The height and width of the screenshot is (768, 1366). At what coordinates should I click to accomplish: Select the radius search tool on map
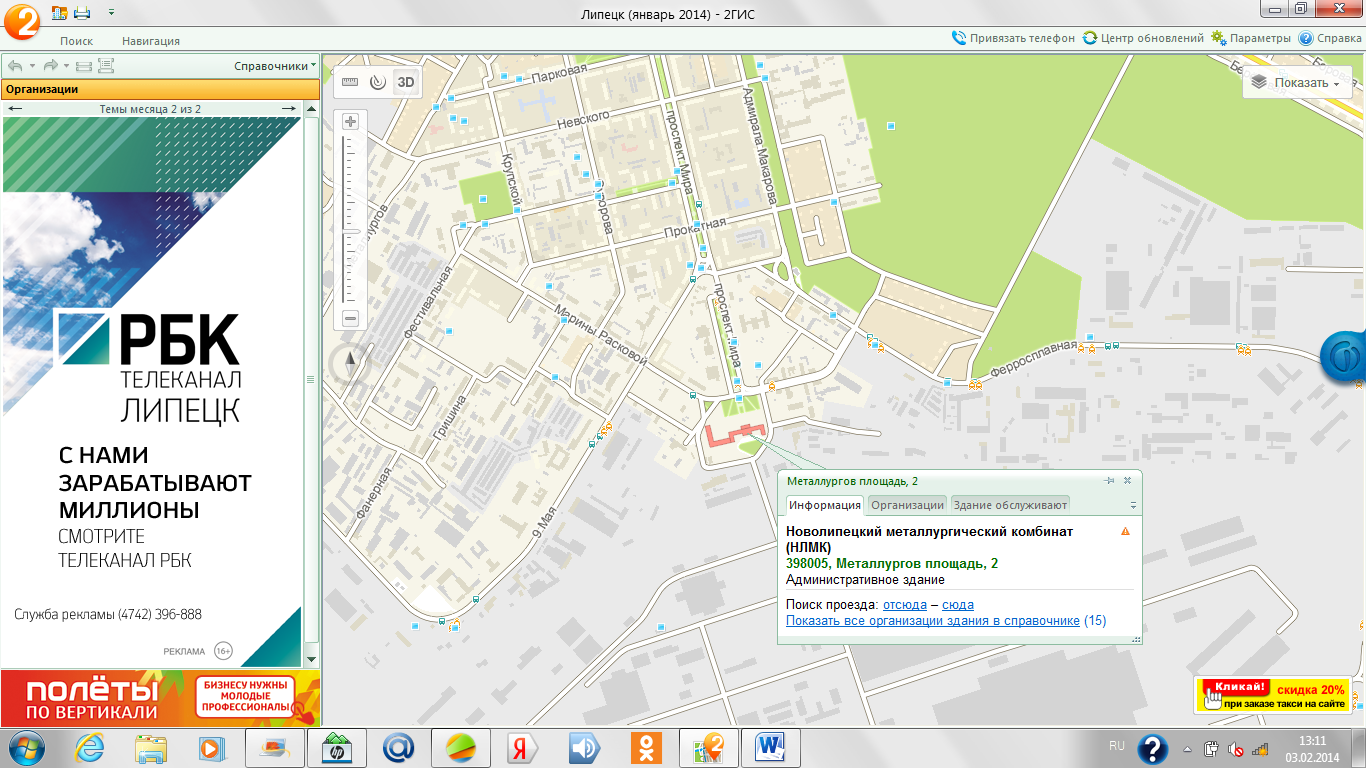coord(377,82)
